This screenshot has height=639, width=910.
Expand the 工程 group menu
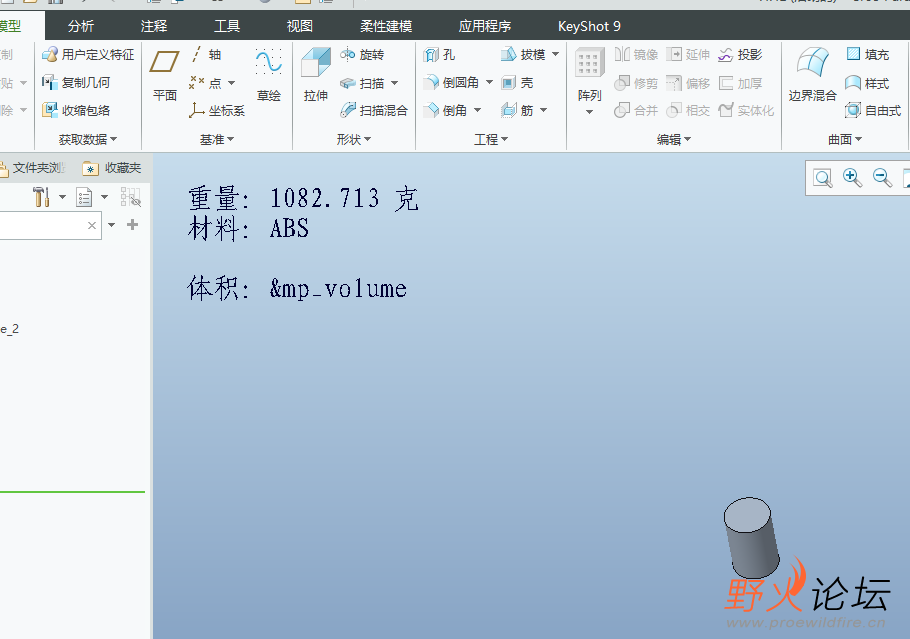[x=492, y=139]
